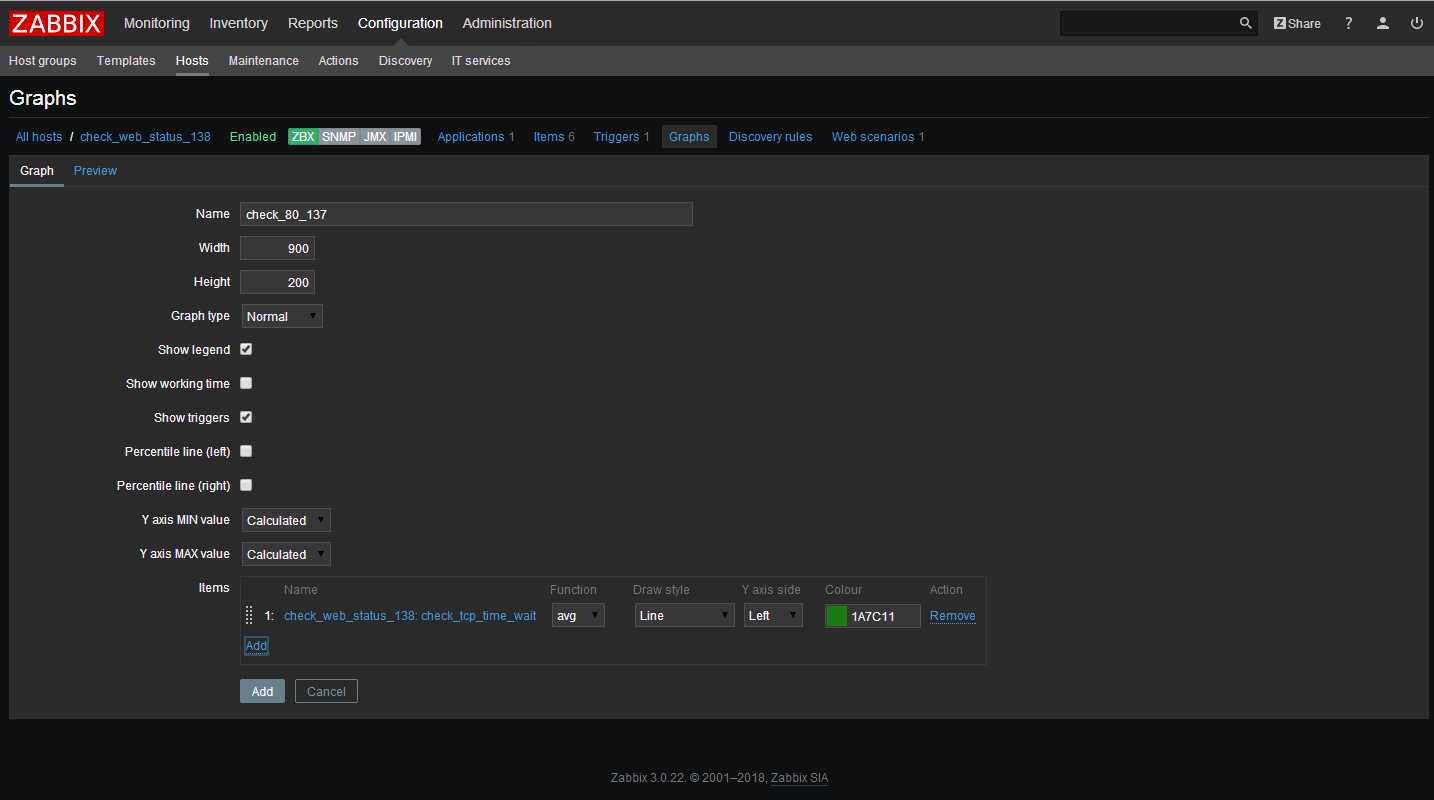Open Discovery rules link

pyautogui.click(x=770, y=137)
